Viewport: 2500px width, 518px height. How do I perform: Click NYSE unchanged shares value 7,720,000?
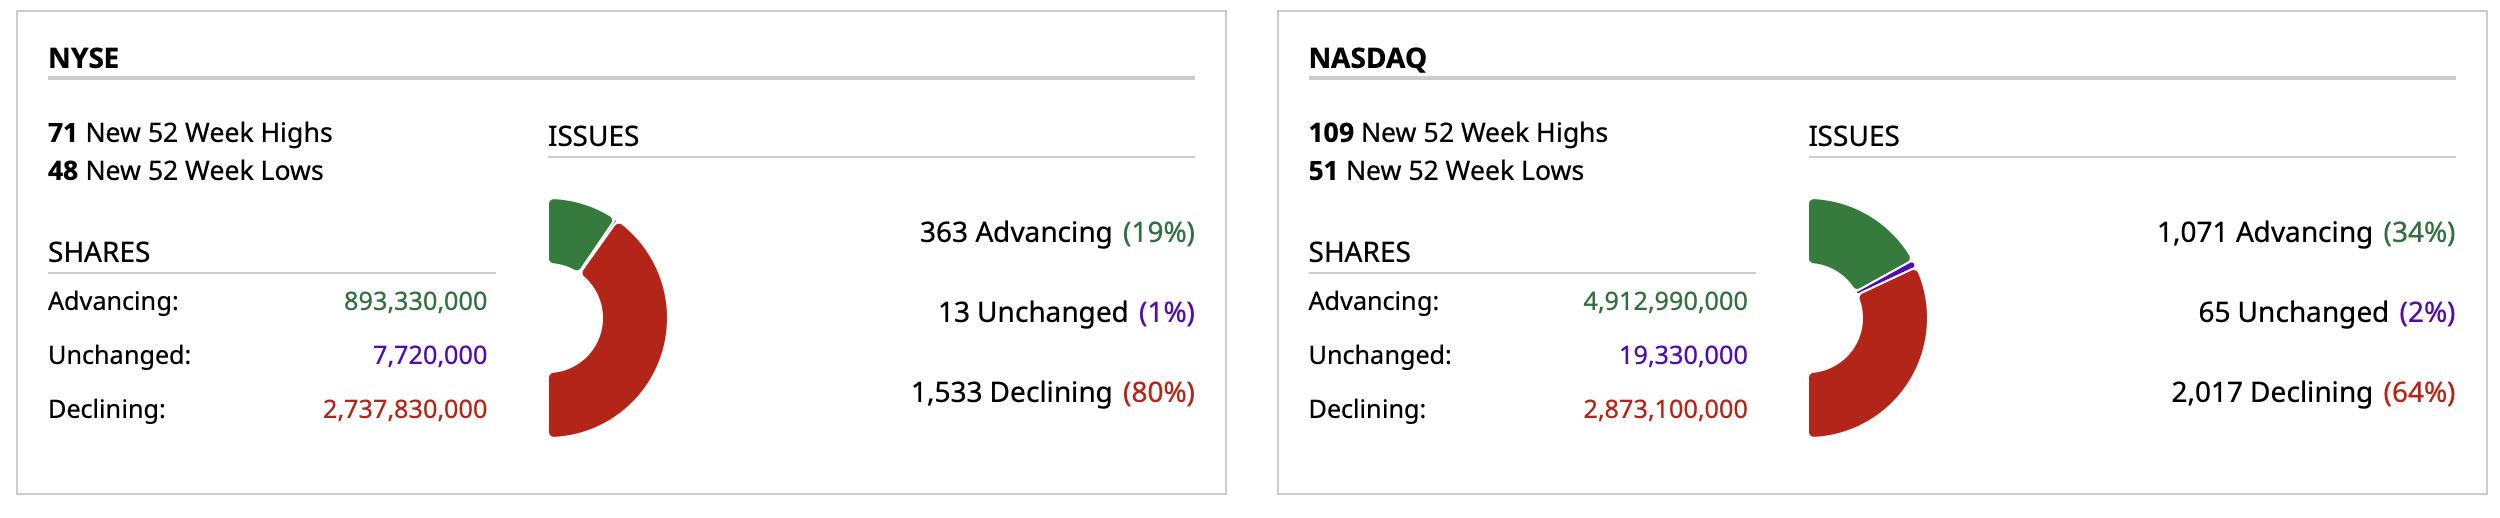(429, 355)
